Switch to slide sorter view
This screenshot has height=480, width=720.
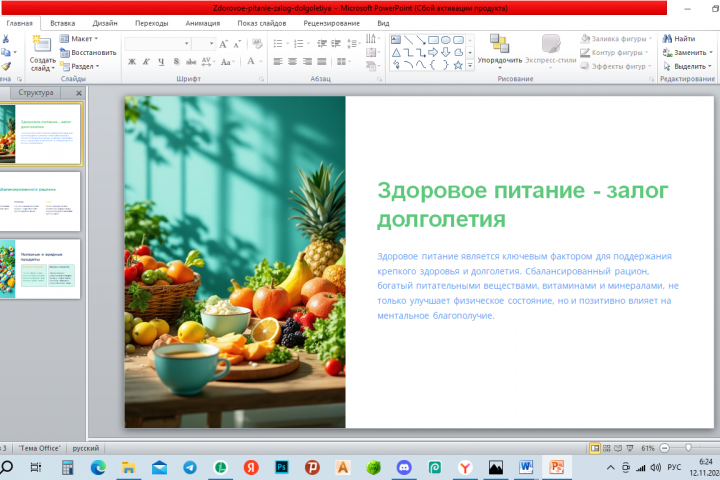(x=607, y=448)
